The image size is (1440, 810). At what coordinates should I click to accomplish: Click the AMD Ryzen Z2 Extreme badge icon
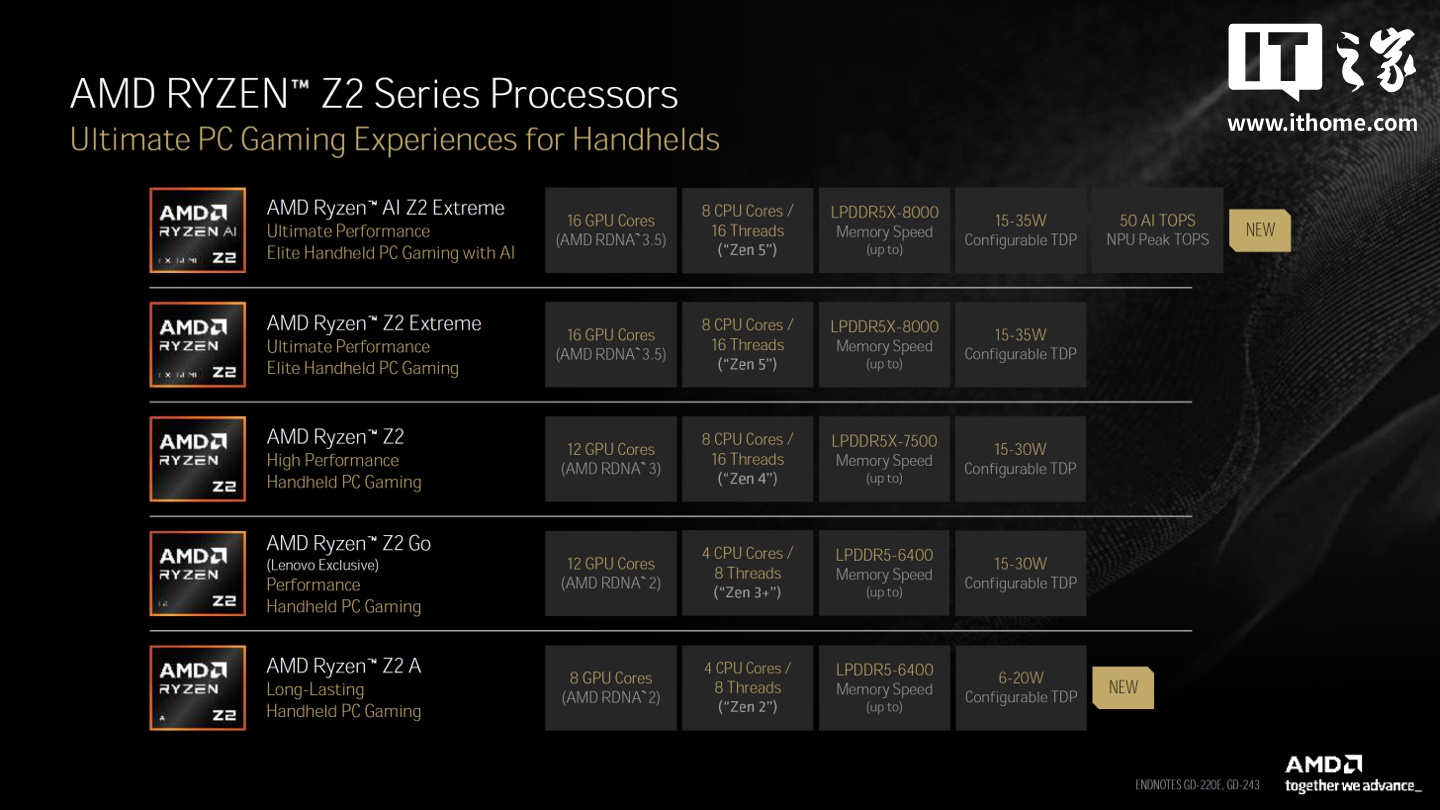[198, 345]
